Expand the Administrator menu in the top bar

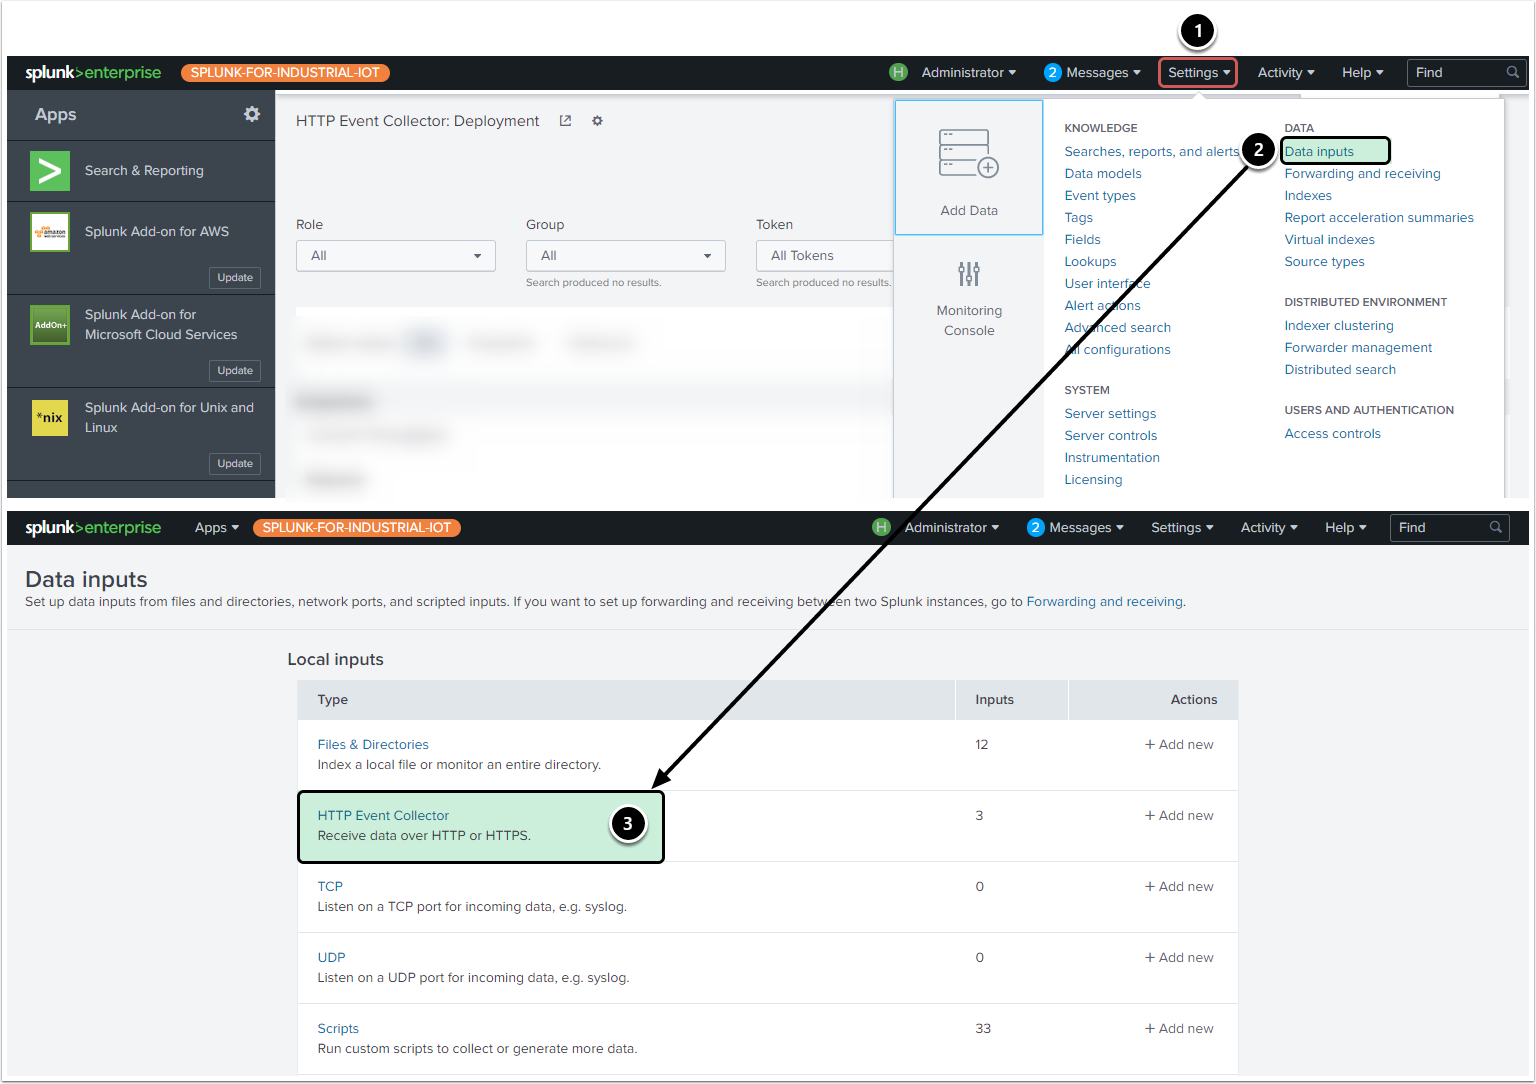(x=969, y=72)
